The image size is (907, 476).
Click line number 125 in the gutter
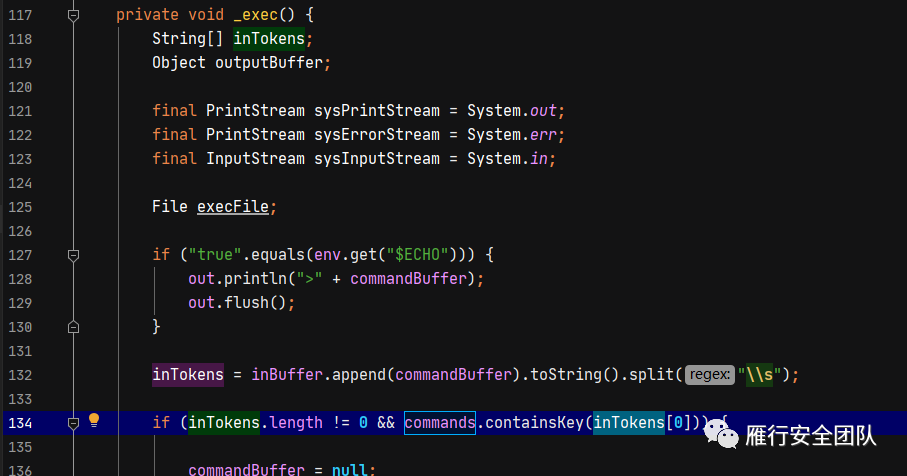(20, 207)
